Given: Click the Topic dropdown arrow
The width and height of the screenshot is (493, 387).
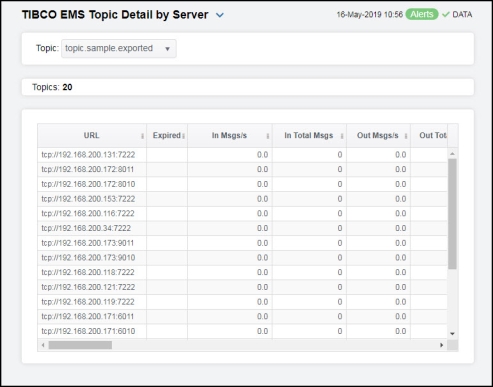Looking at the screenshot, I should (167, 49).
